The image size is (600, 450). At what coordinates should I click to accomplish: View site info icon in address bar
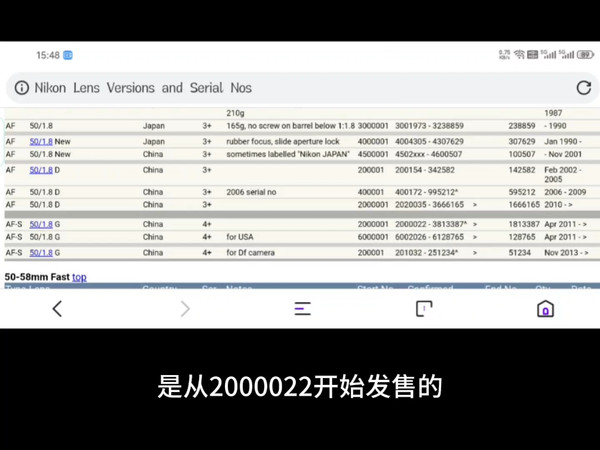coord(22,88)
